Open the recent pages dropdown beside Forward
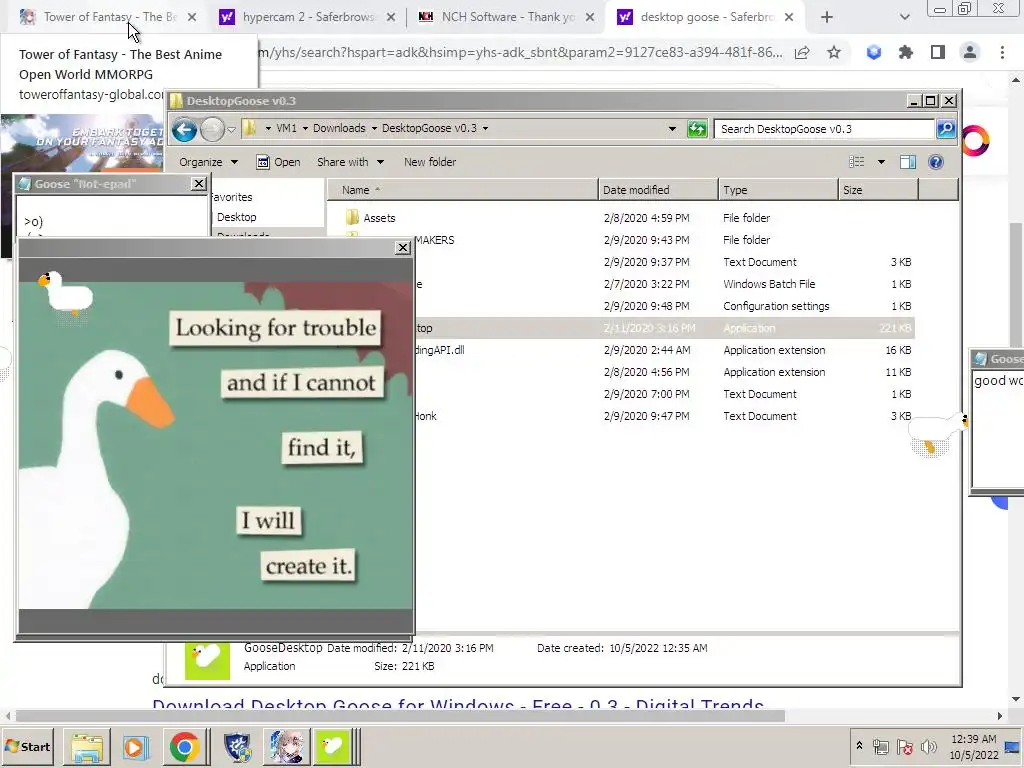This screenshot has width=1024, height=768. 231,129
